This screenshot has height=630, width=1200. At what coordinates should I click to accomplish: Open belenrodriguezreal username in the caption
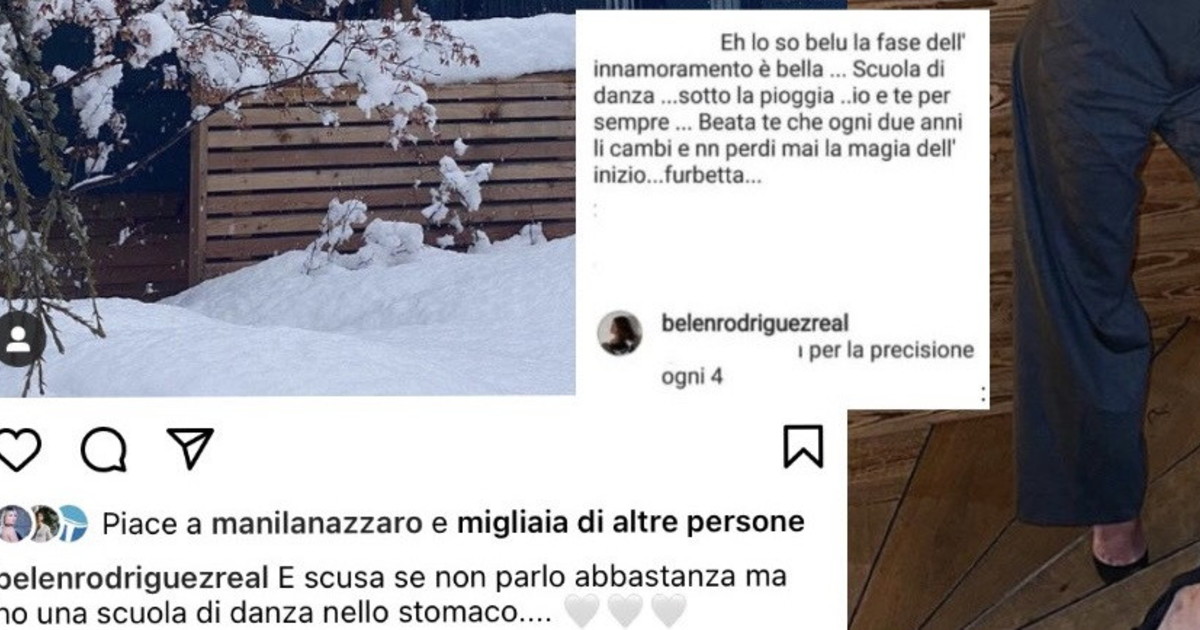[x=134, y=578]
